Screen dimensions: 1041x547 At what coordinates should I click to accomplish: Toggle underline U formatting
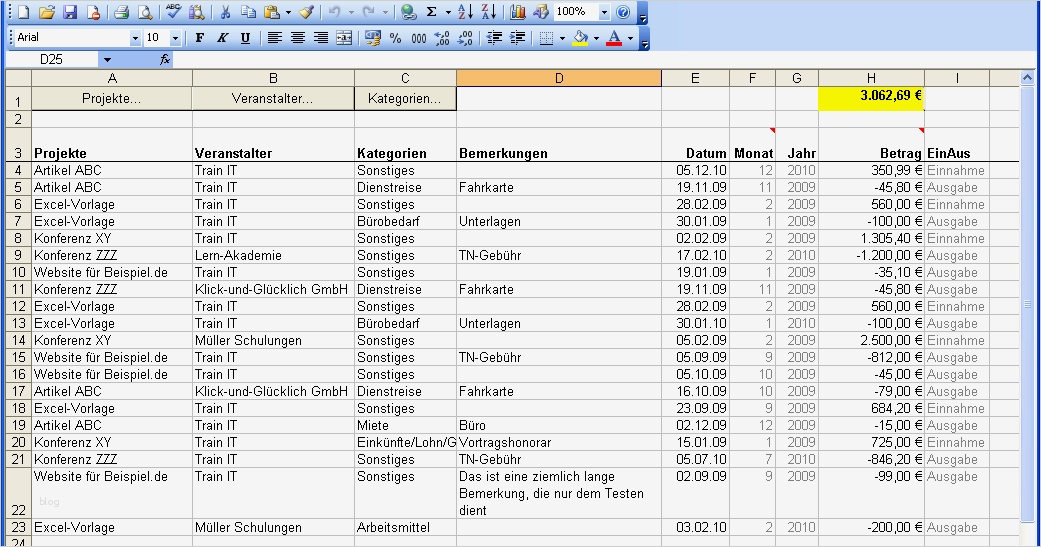tap(245, 38)
